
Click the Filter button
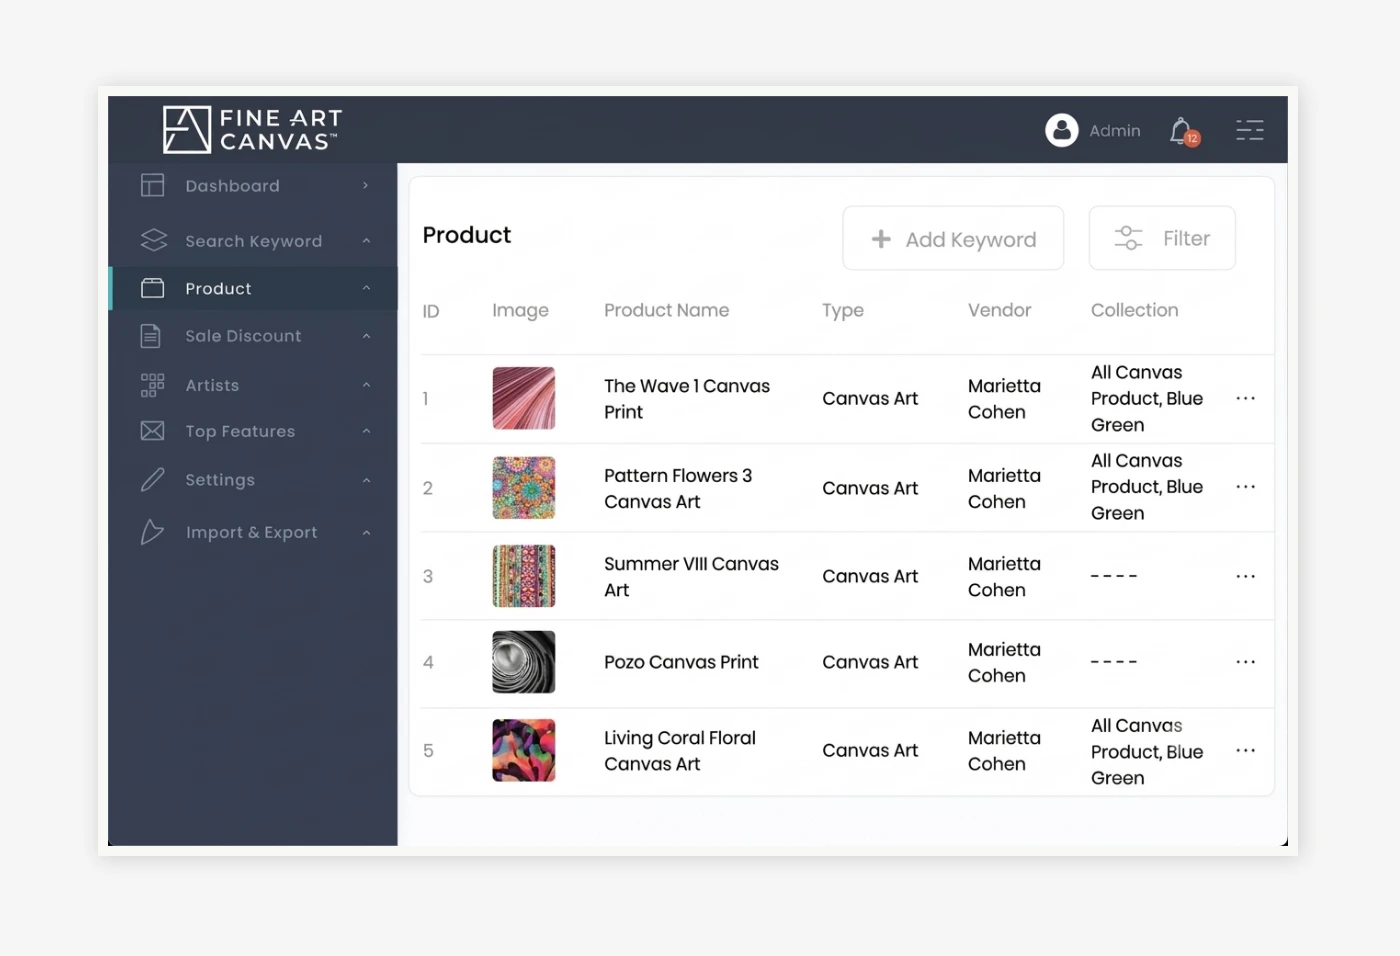pos(1162,238)
